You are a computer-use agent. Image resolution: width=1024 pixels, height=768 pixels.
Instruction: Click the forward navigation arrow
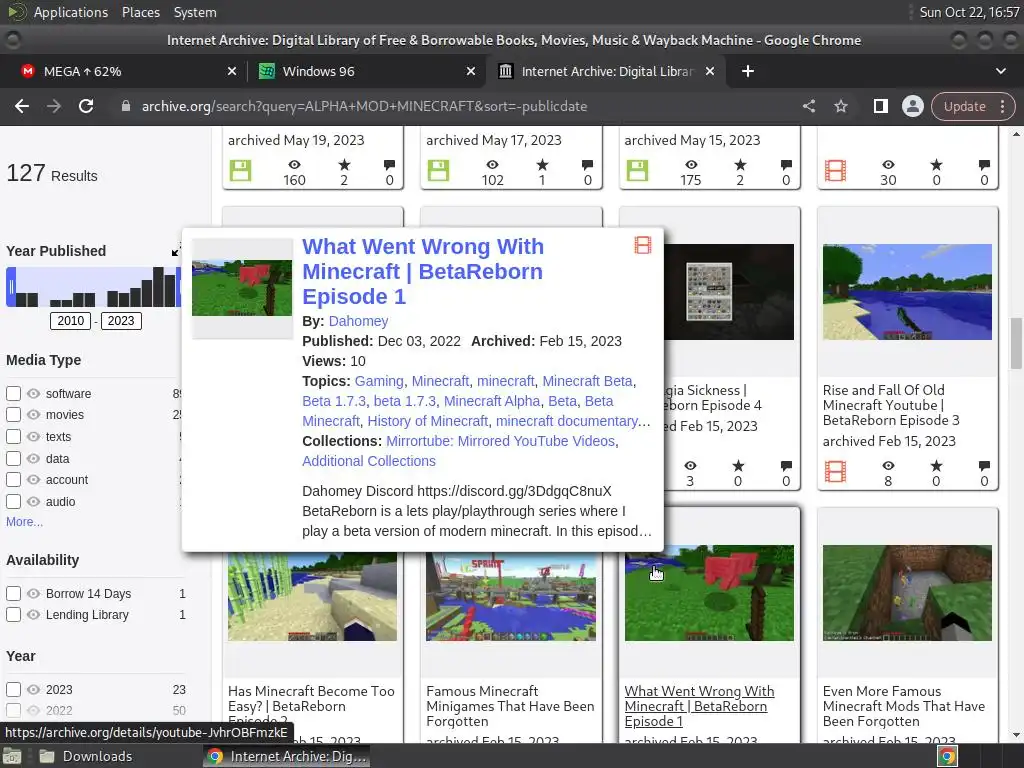coord(54,106)
